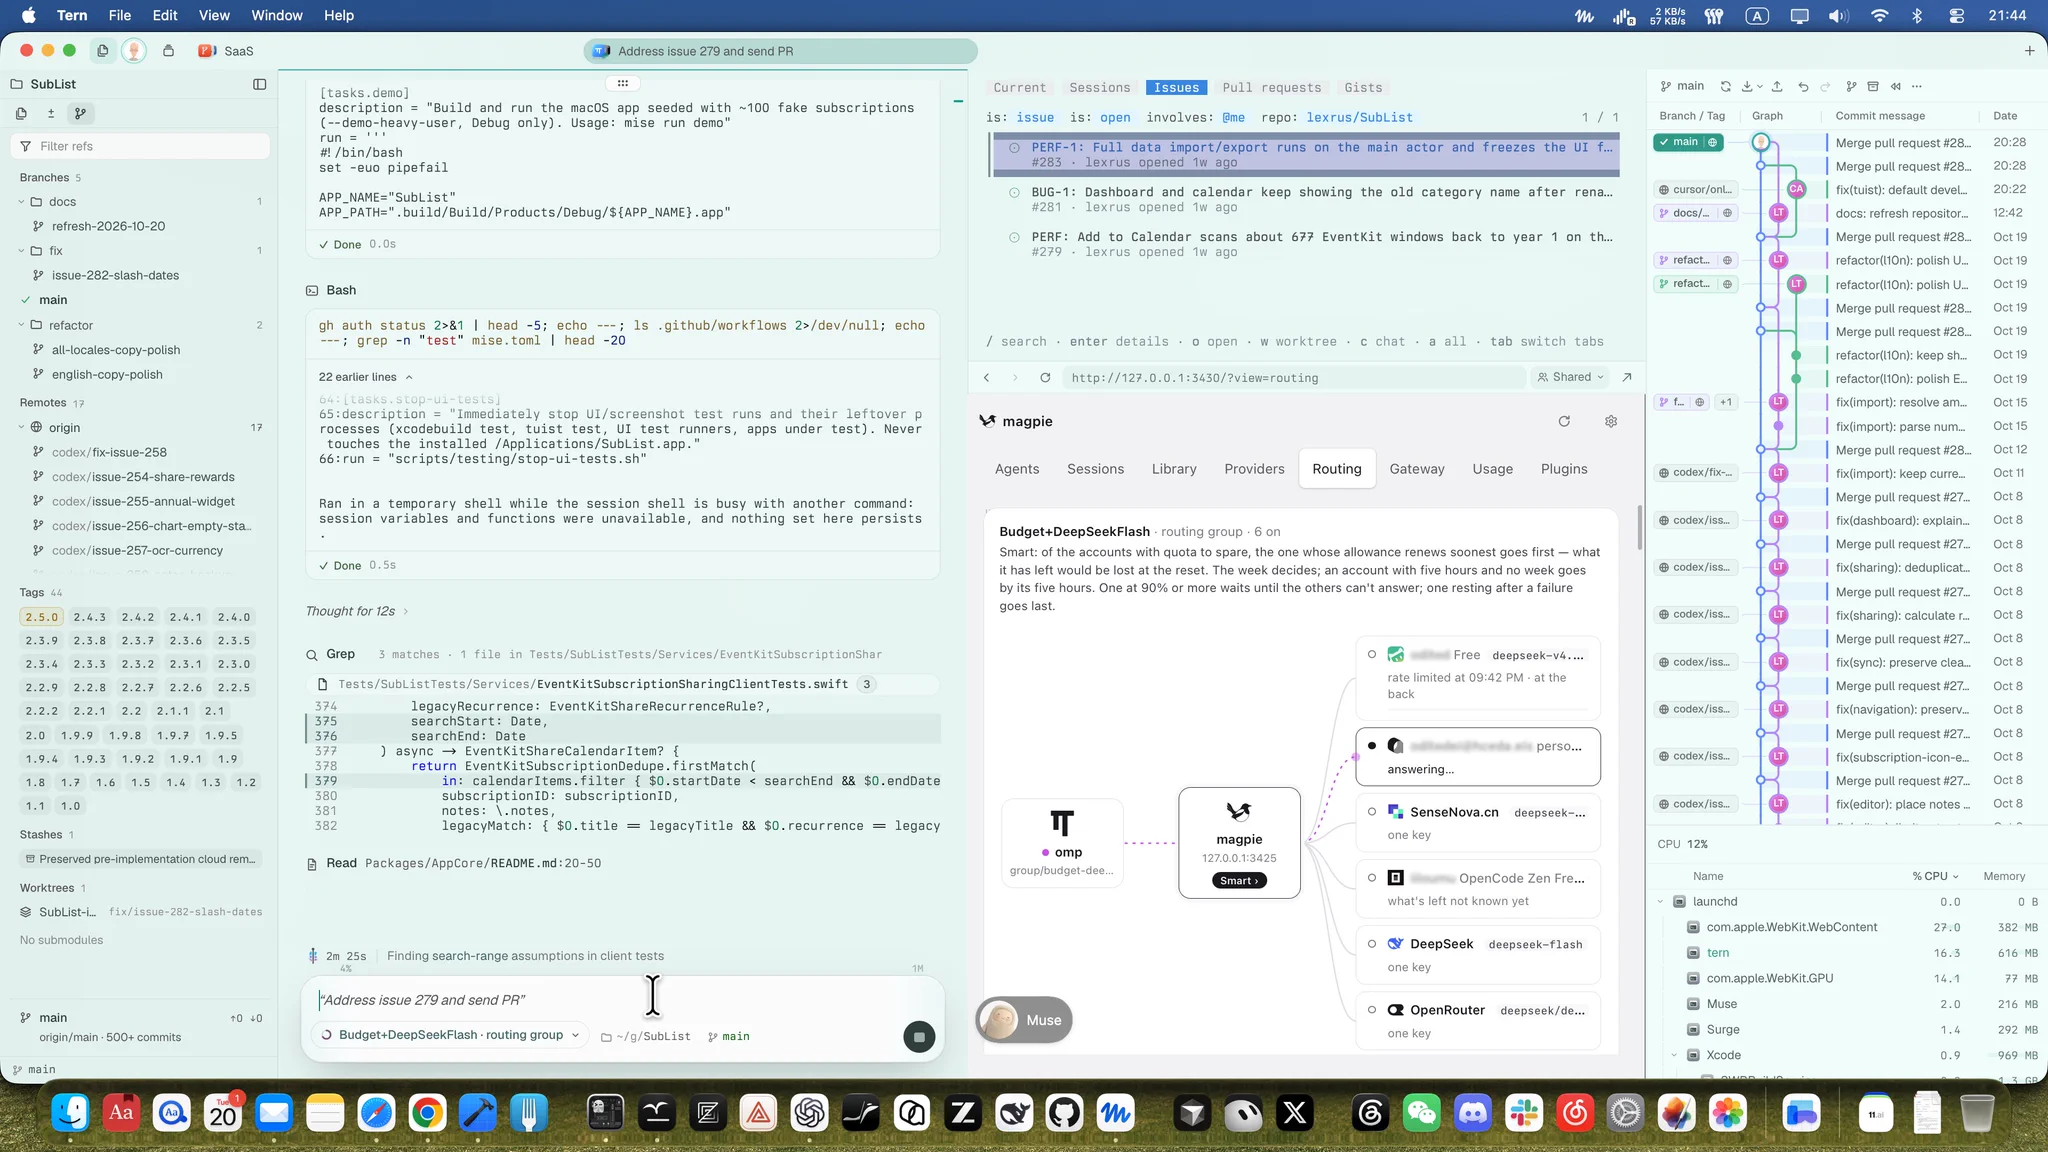Select the changes (plus-minus) sidebar view icon

[x=51, y=113]
